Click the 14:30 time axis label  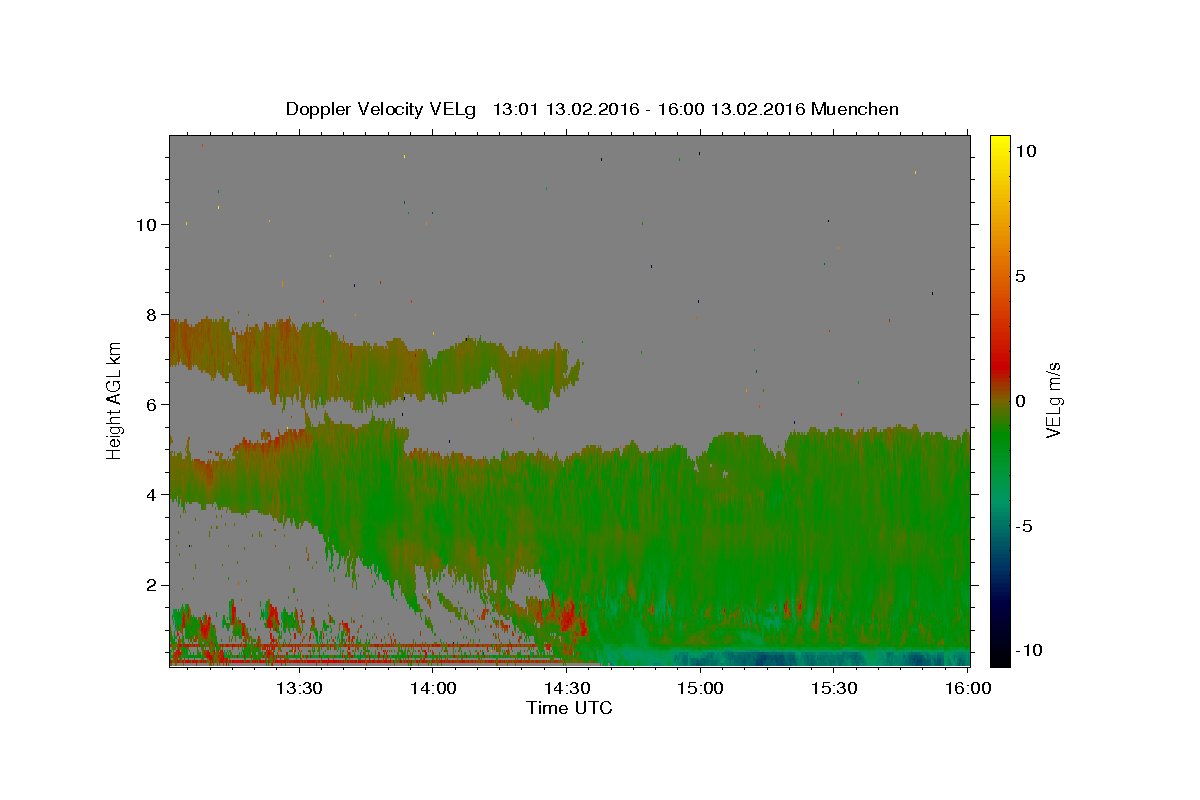coord(567,688)
